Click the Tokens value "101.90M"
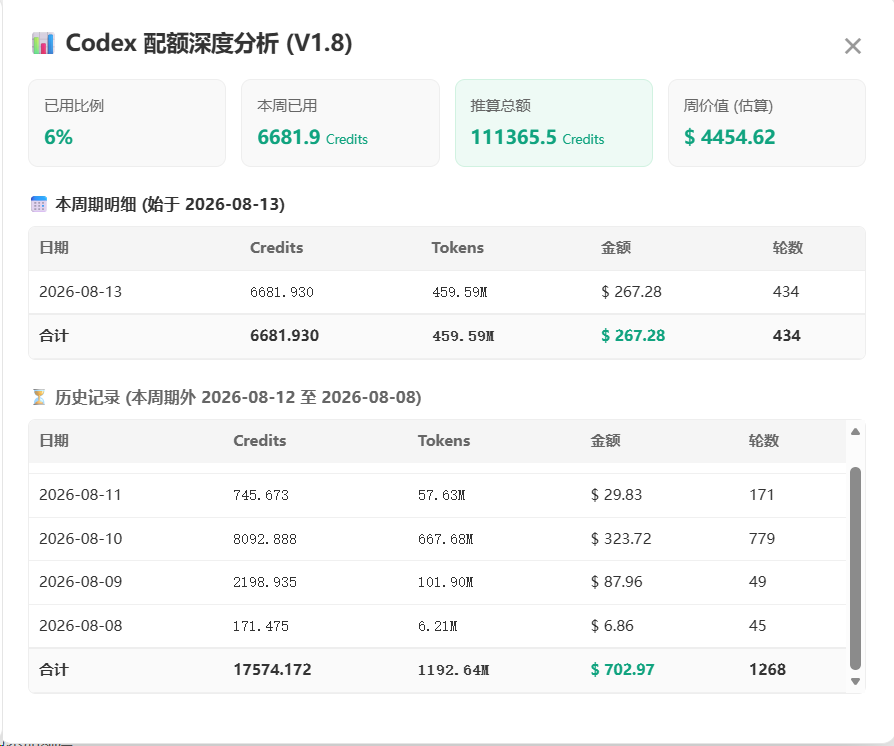The width and height of the screenshot is (894, 746). coord(445,582)
